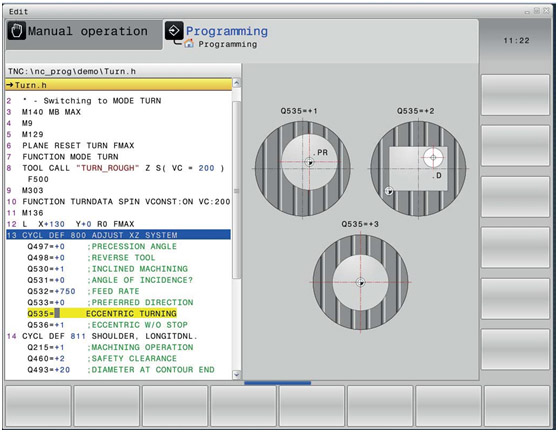This screenshot has width=558, height=432.
Task: Click the small house icon beside Programming
Action: coord(189,44)
